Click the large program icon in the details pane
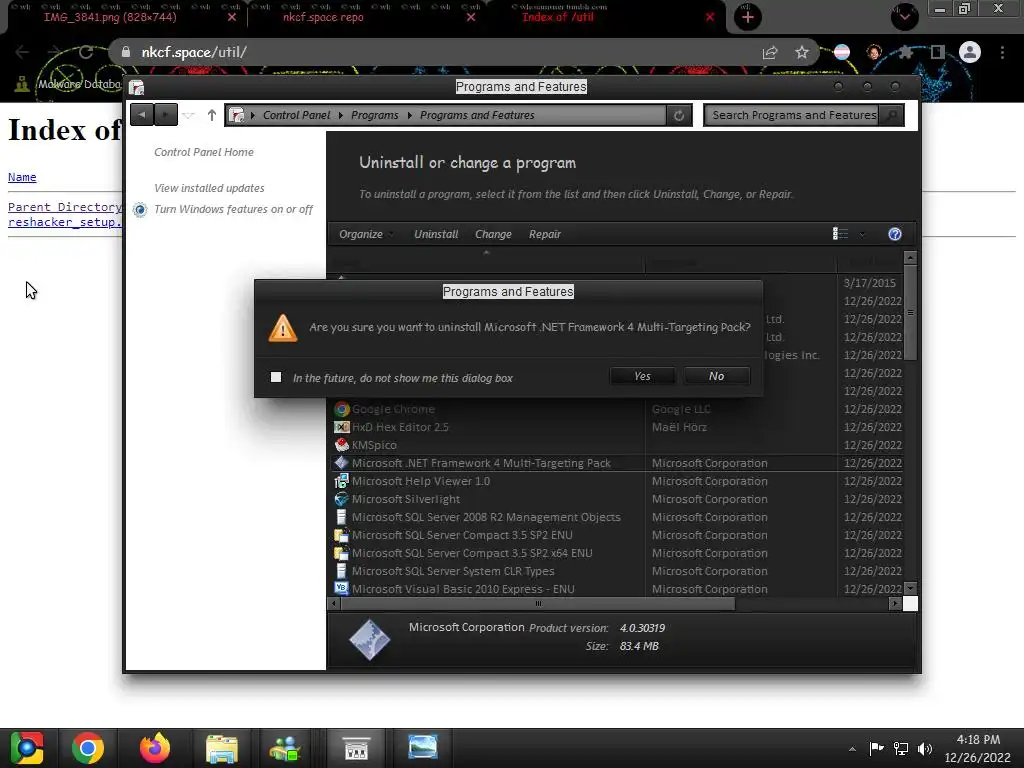The width and height of the screenshot is (1024, 768). click(x=370, y=639)
